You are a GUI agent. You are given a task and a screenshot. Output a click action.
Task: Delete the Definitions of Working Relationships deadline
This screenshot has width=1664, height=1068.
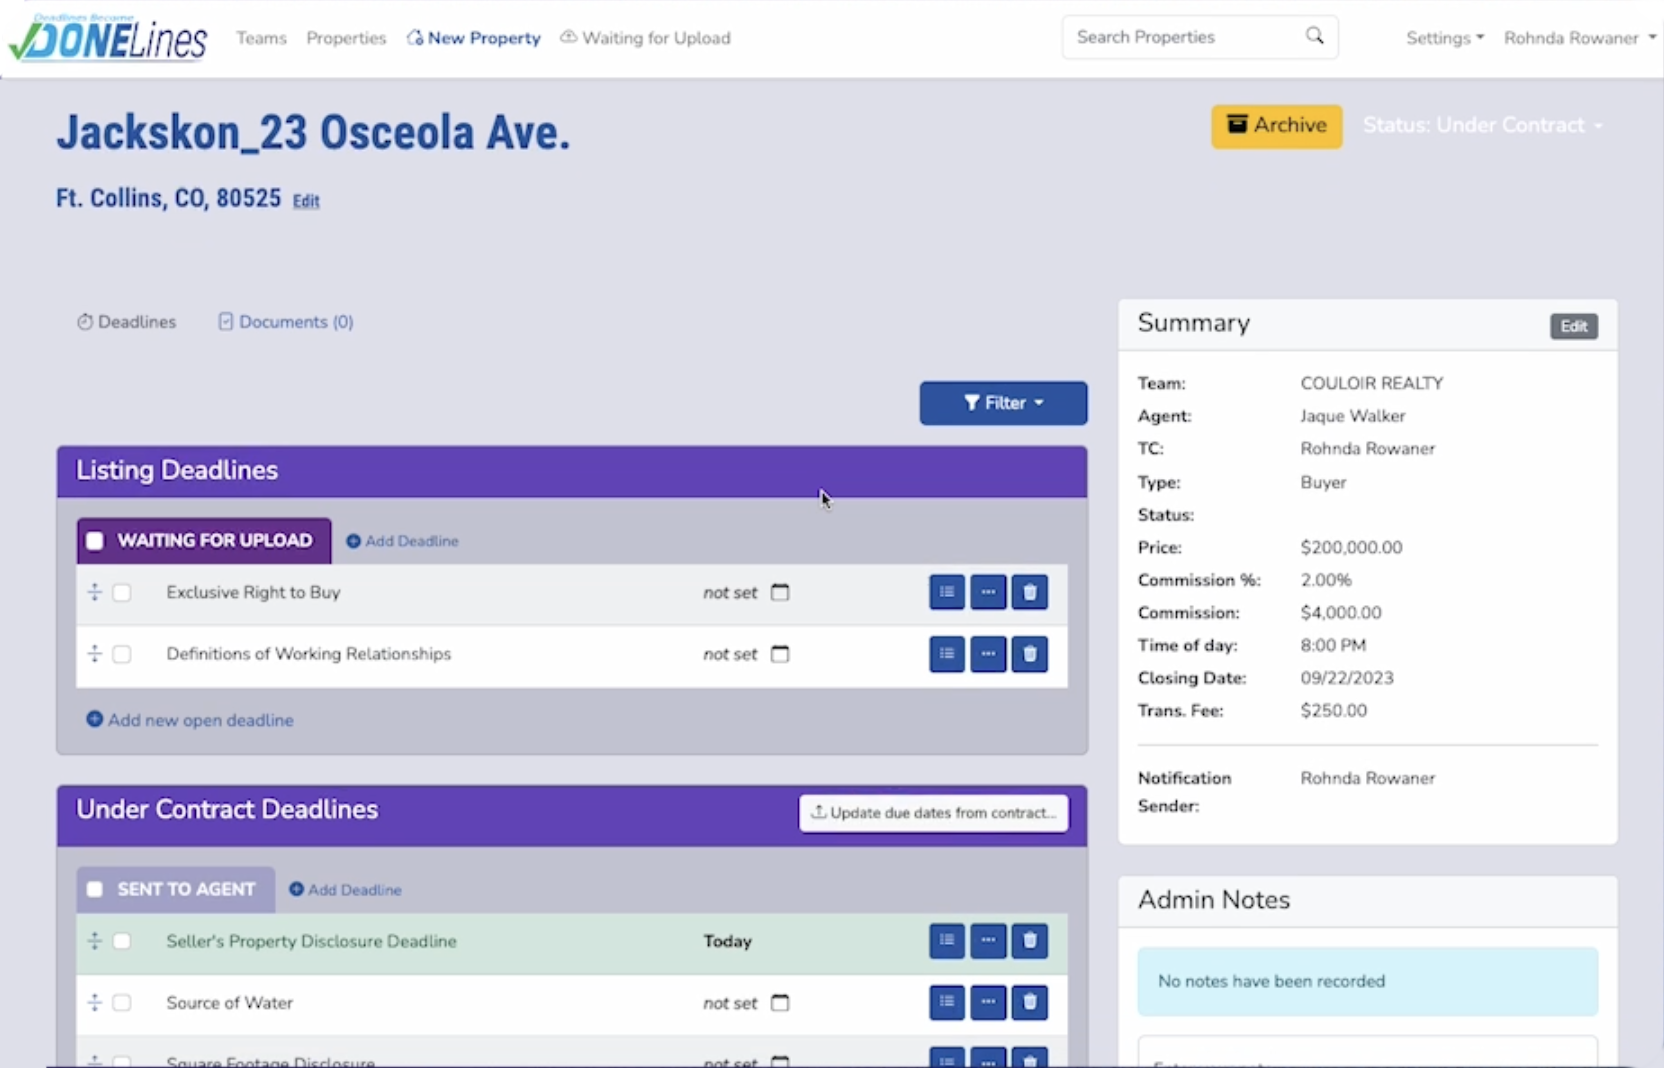(1029, 654)
